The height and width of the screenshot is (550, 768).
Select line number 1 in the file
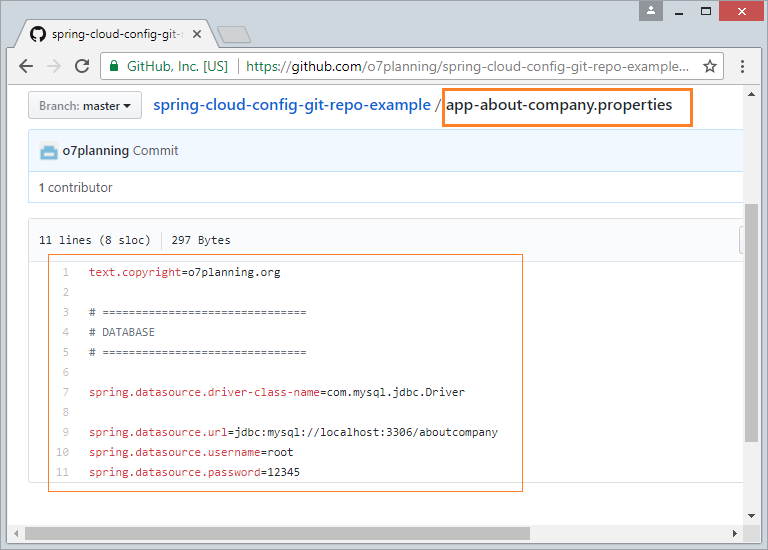(x=66, y=272)
